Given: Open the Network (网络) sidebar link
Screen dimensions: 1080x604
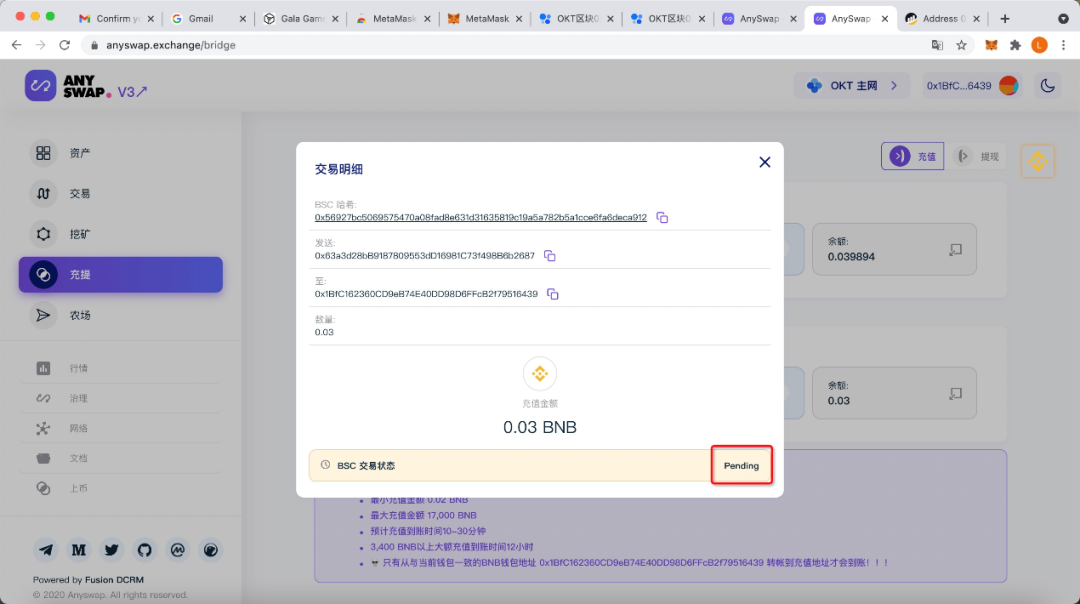Looking at the screenshot, I should click(x=121, y=428).
